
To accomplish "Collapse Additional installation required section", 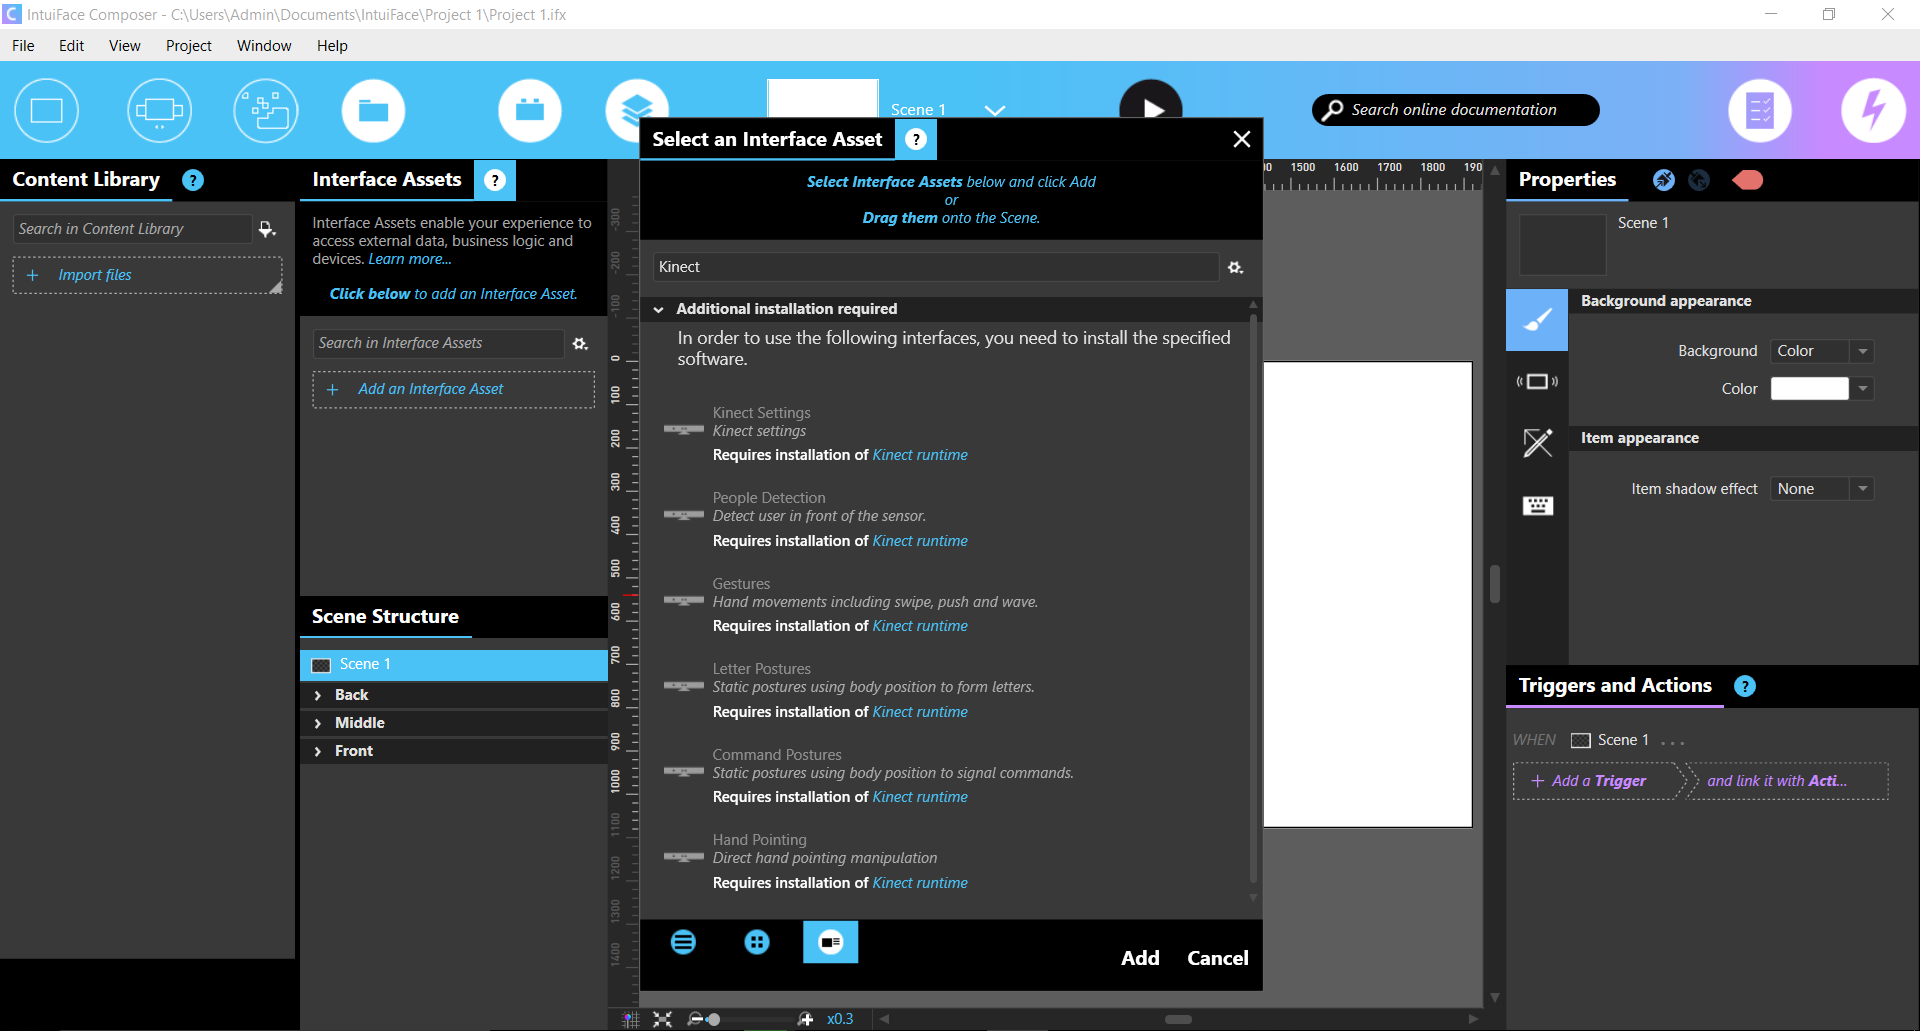I will coord(659,309).
